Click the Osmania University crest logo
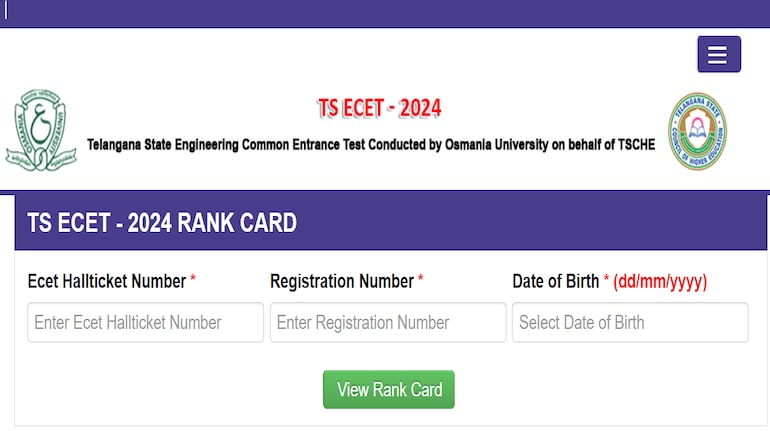Viewport: 770px width, 431px height. (41, 130)
